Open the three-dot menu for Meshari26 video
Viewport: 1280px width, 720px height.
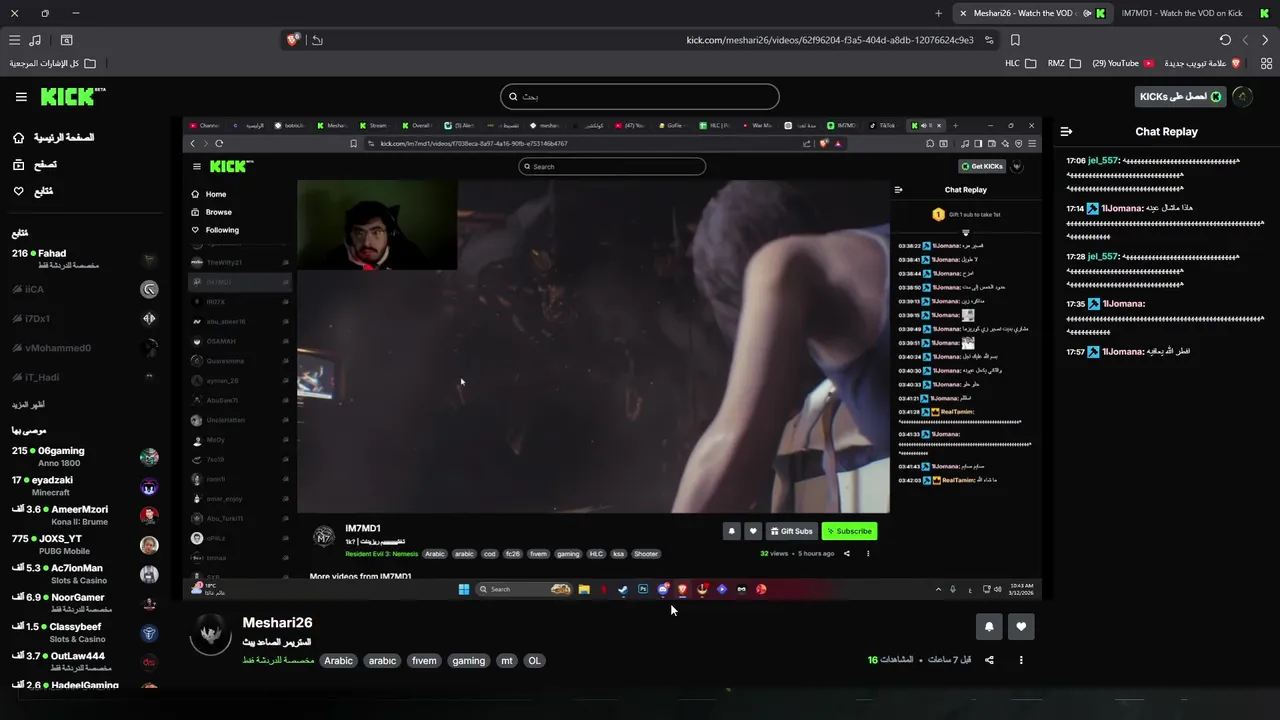pos(1021,660)
